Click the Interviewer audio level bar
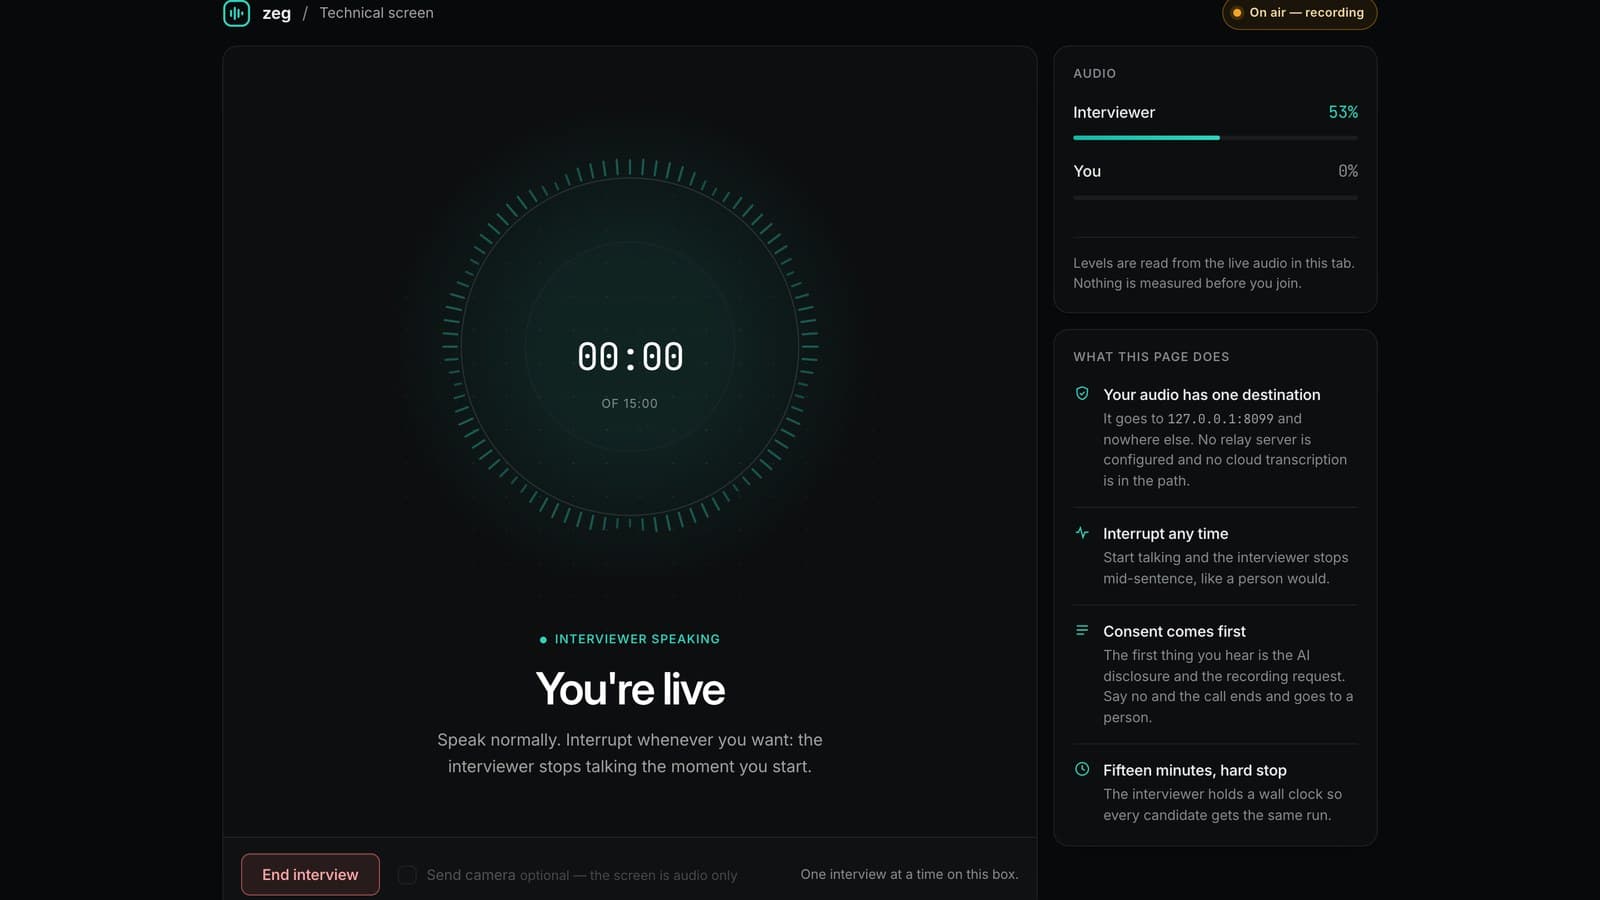The width and height of the screenshot is (1600, 900). pos(1215,138)
